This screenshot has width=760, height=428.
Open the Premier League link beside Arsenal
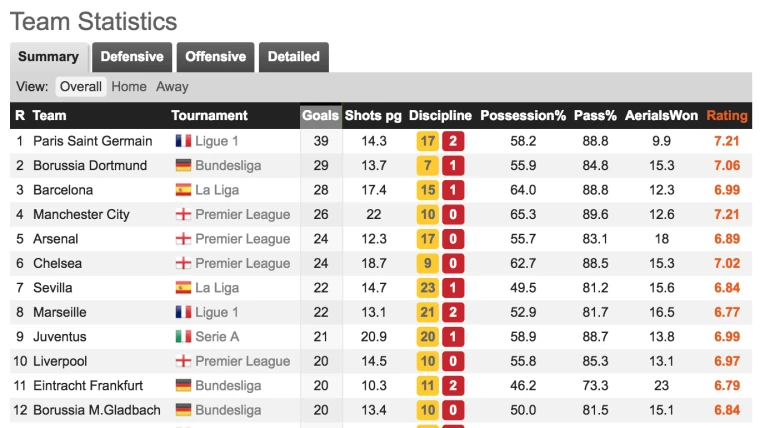242,239
